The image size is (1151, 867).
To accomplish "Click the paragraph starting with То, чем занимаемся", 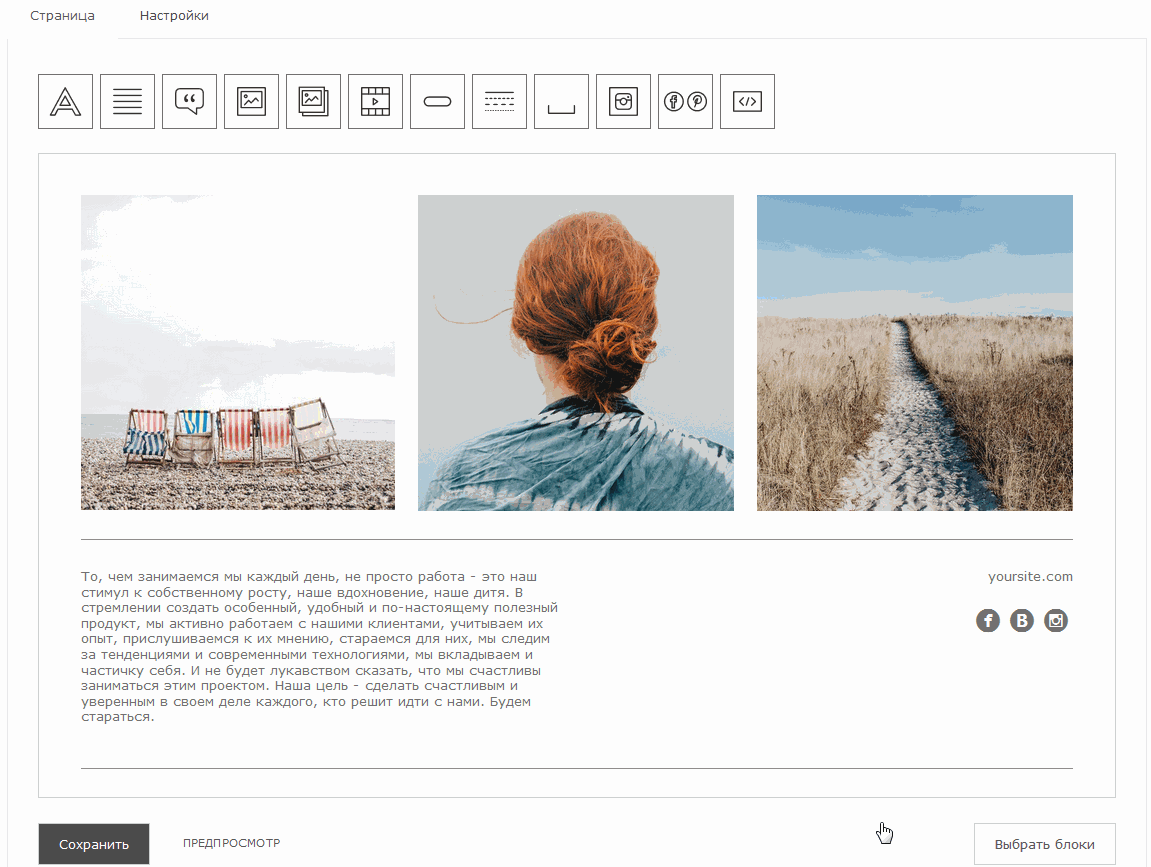I will [319, 647].
